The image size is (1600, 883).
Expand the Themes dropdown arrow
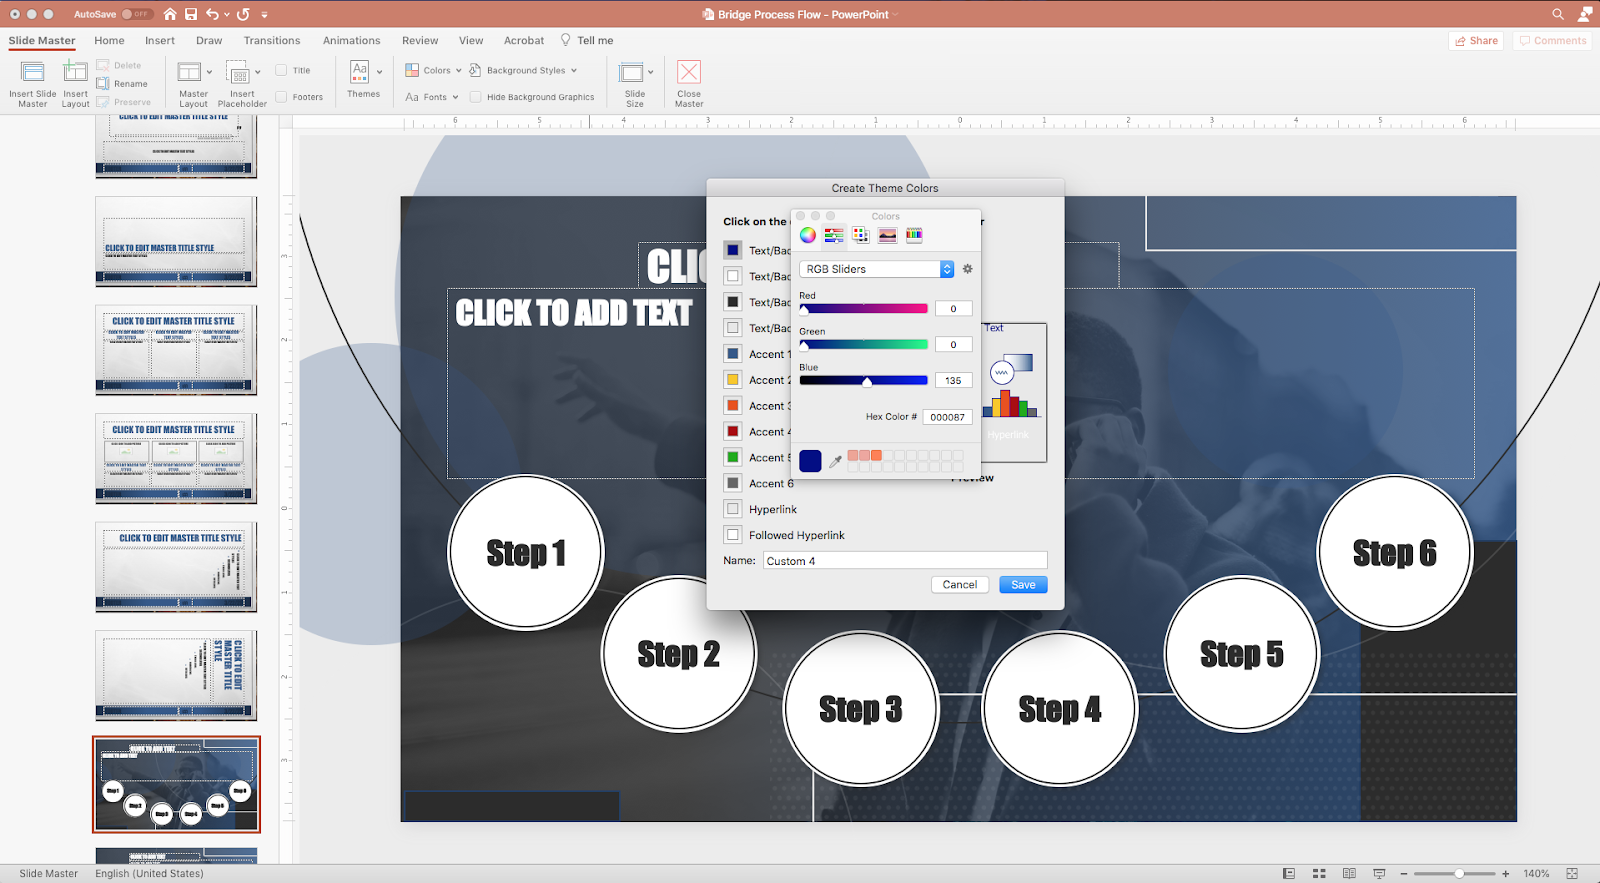(379, 72)
